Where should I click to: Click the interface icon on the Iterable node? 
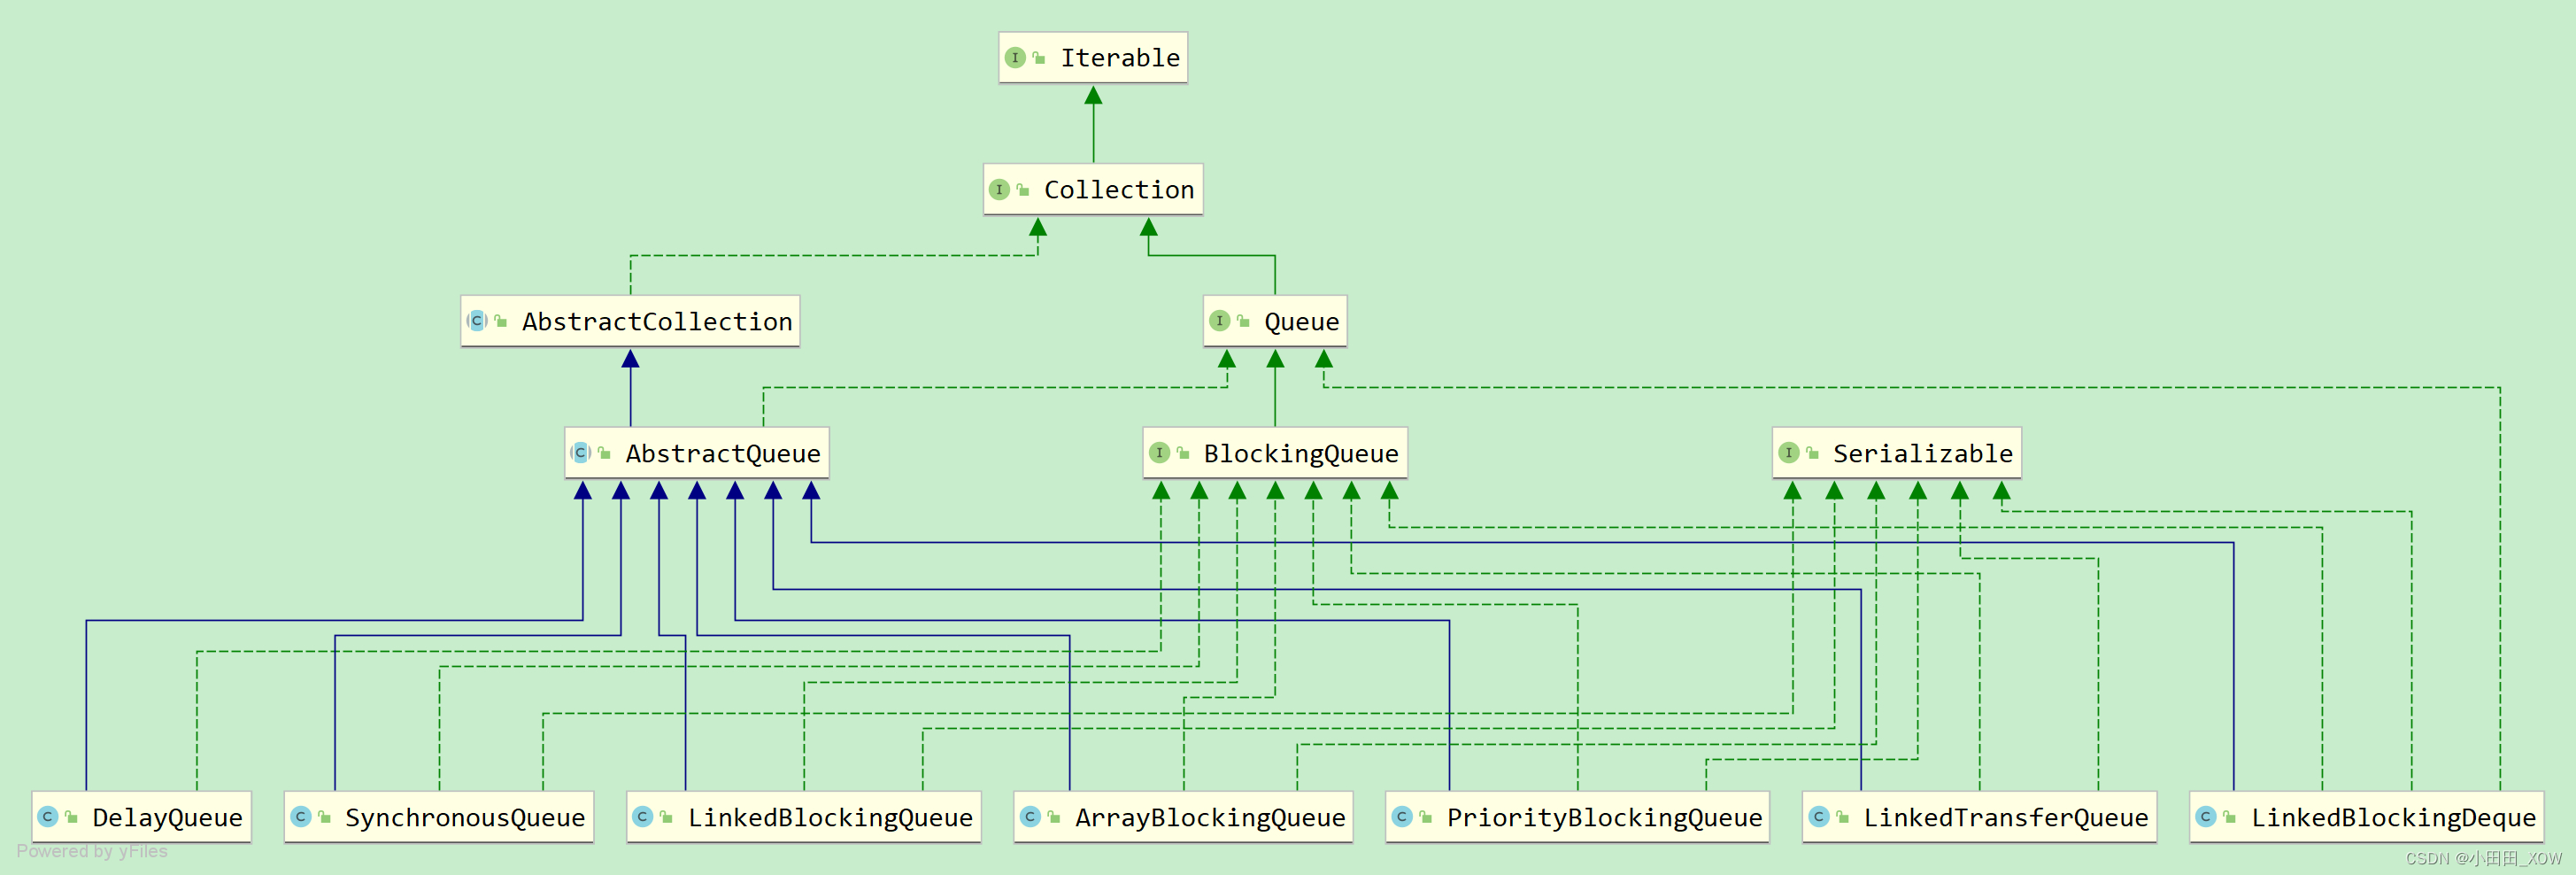pyautogui.click(x=1016, y=57)
